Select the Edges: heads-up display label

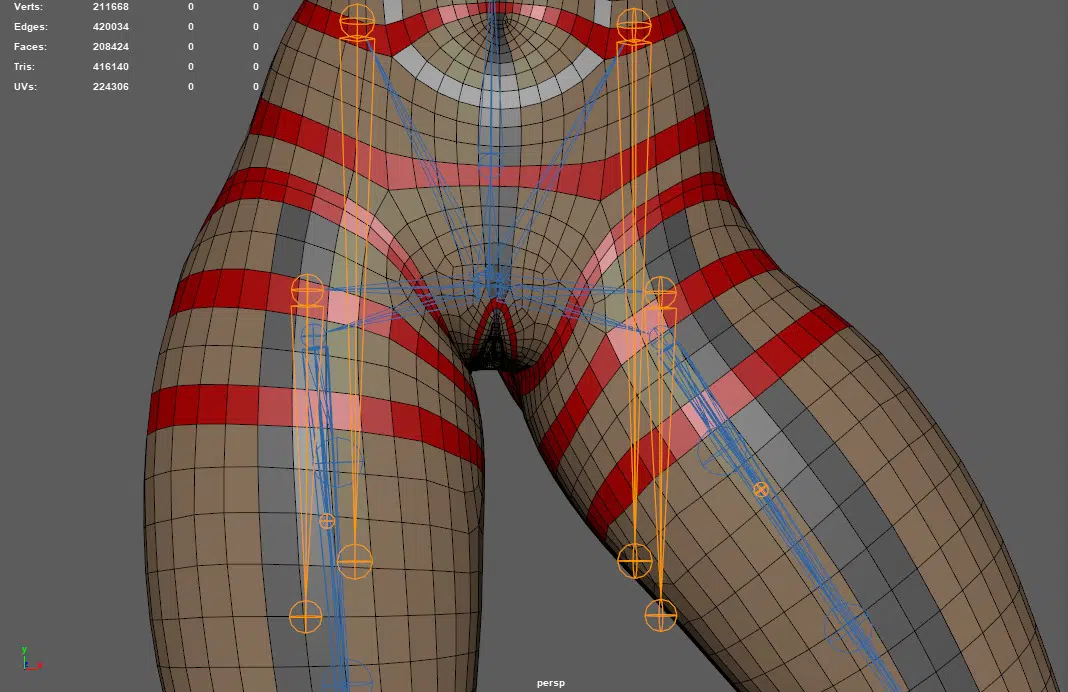pyautogui.click(x=31, y=27)
